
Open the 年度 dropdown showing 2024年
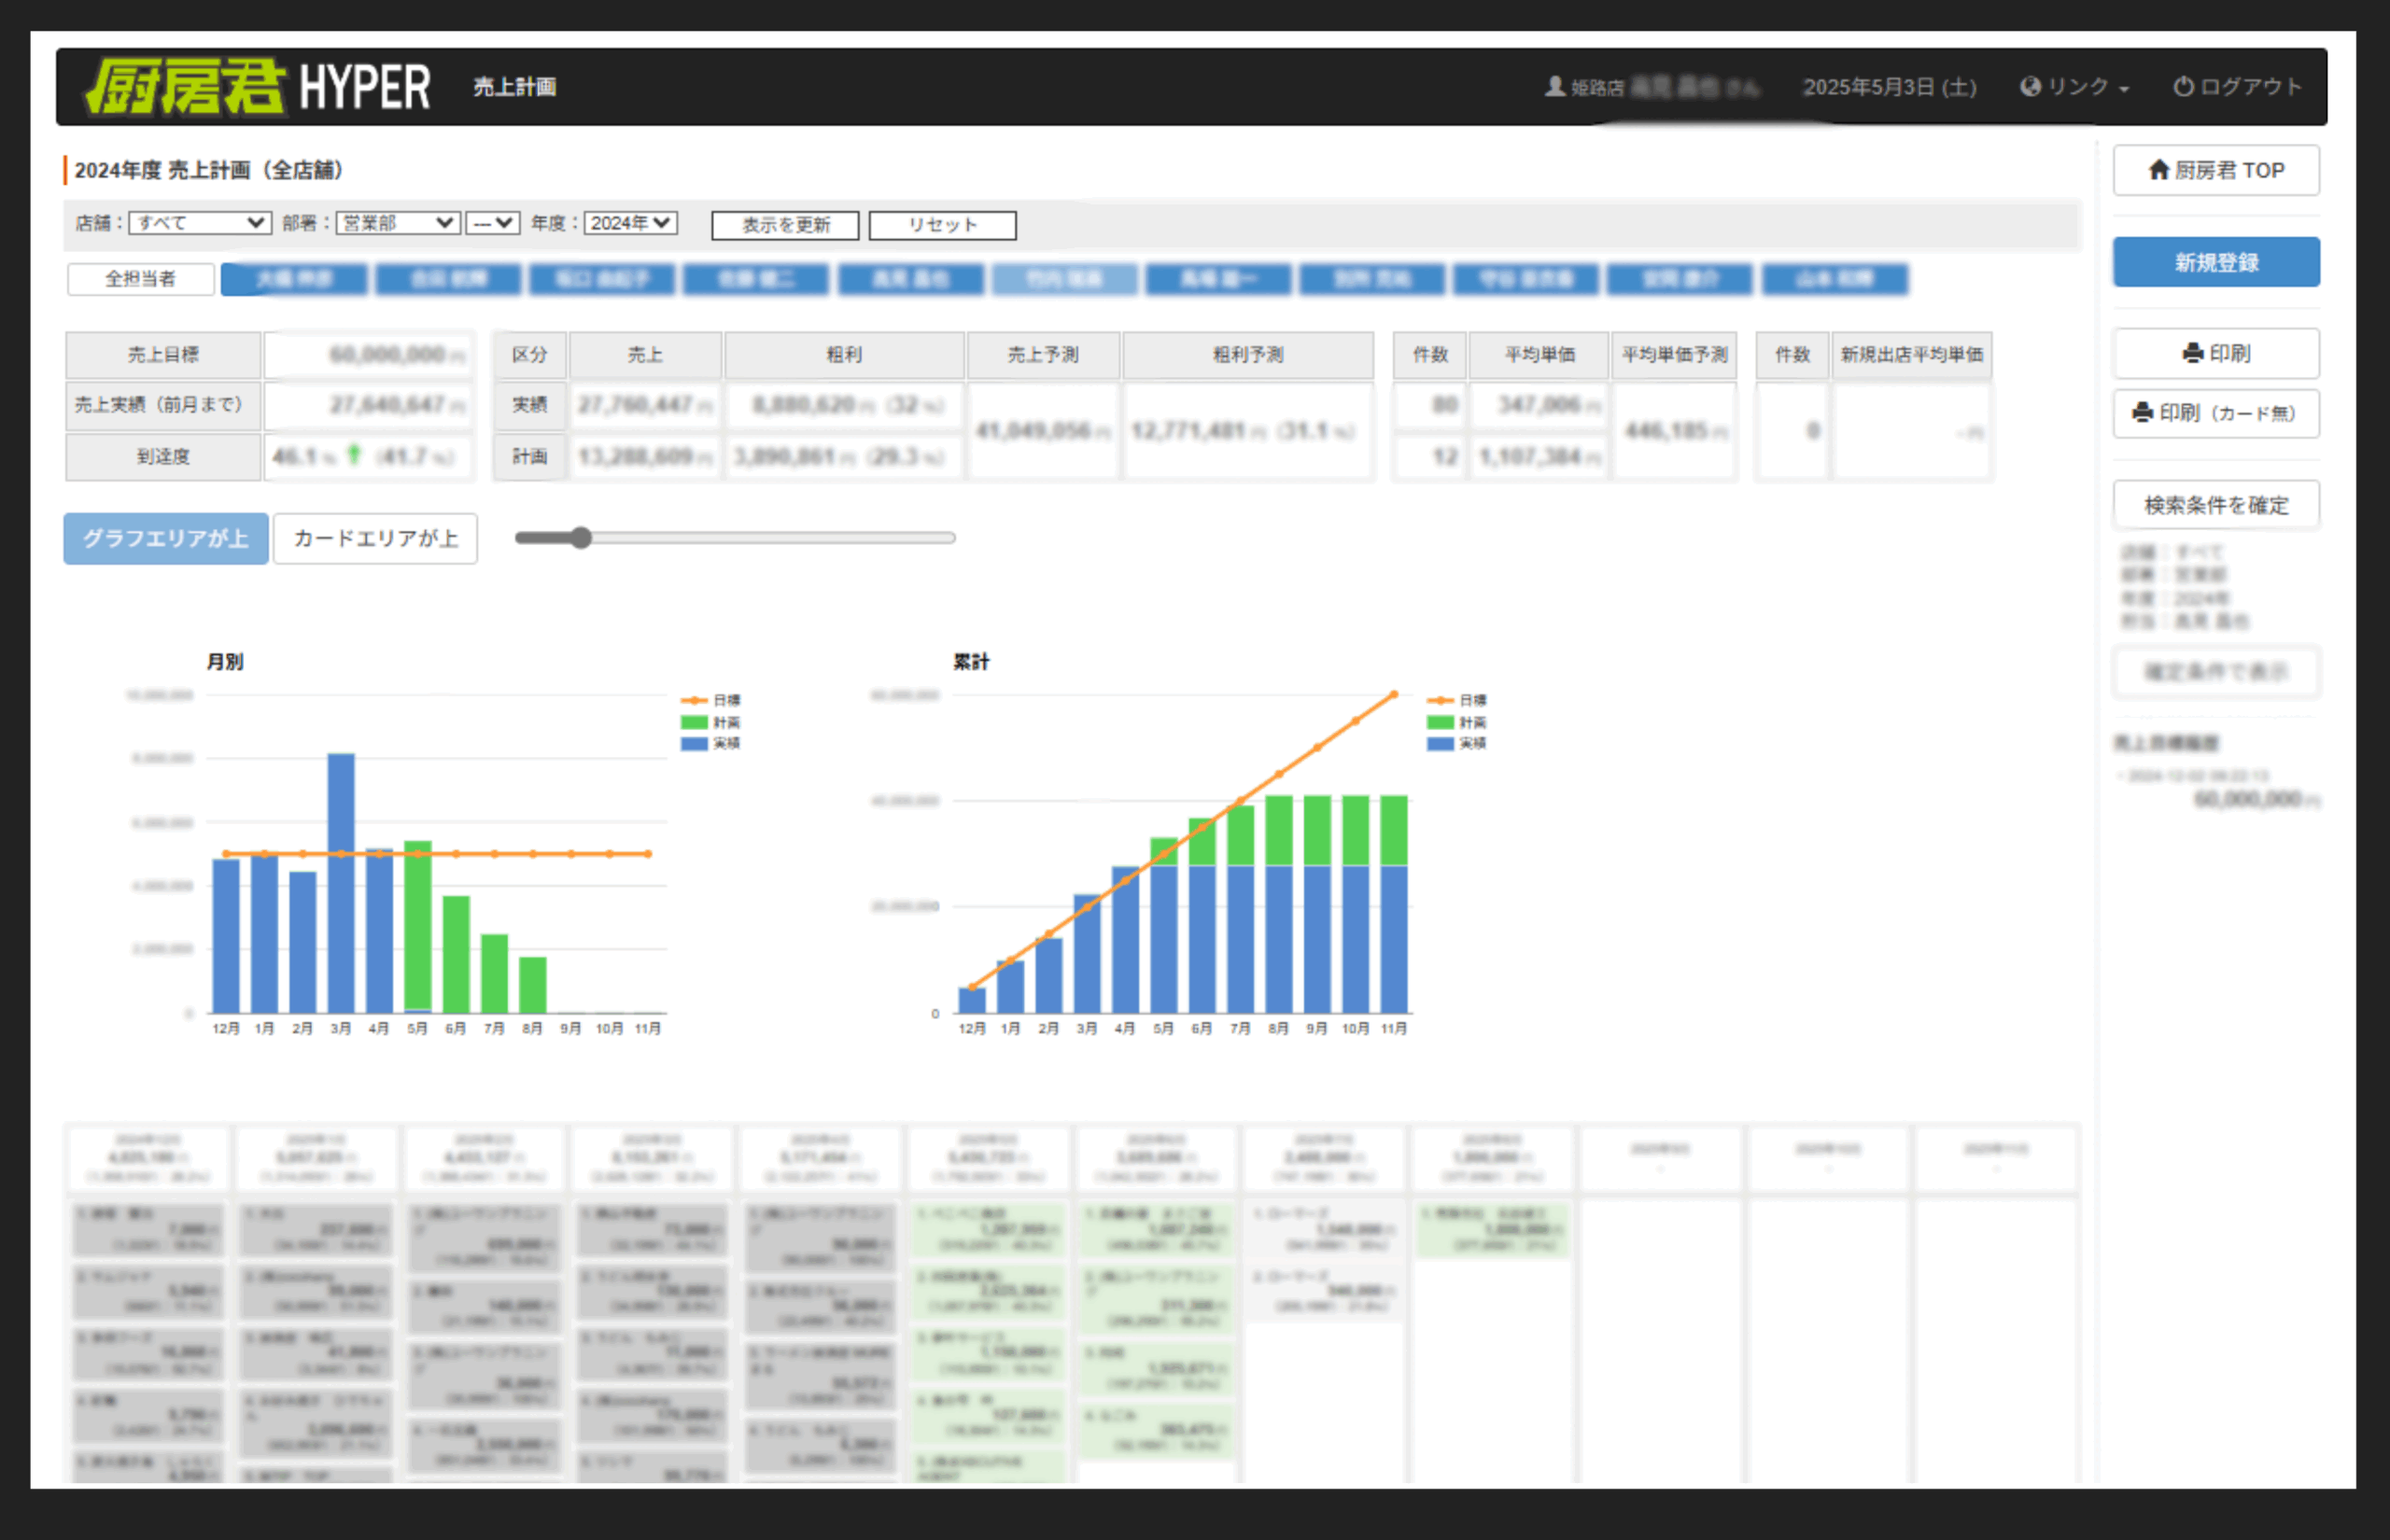[631, 223]
